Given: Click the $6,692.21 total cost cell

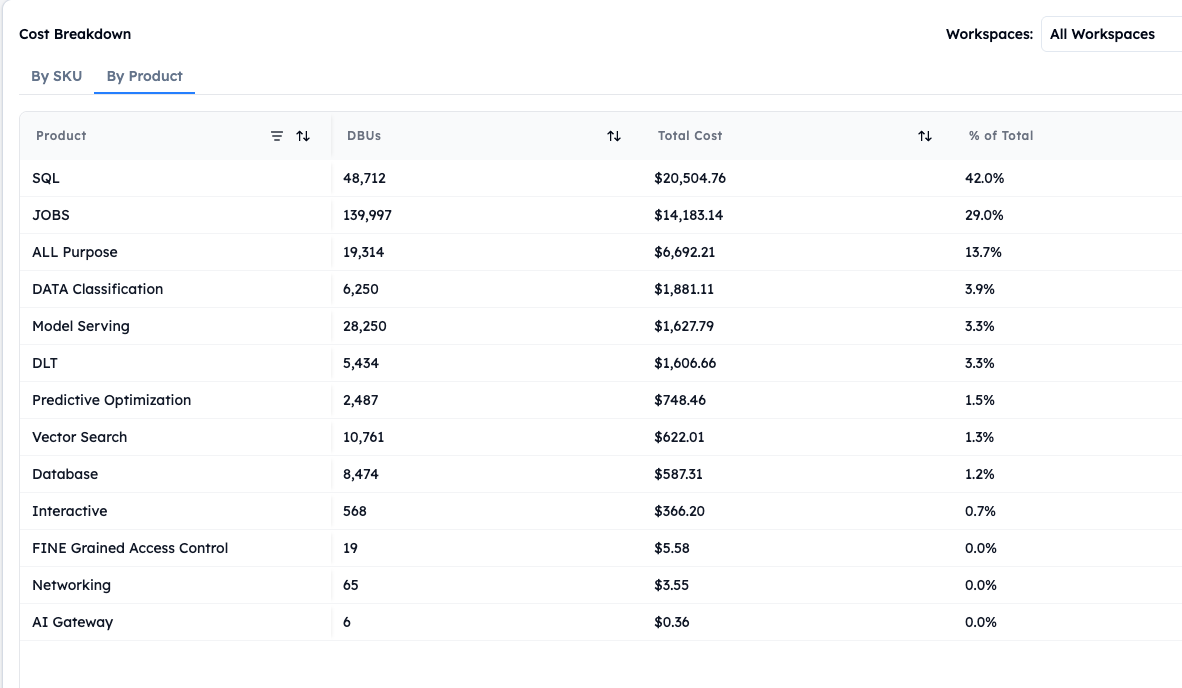Looking at the screenshot, I should [x=684, y=252].
